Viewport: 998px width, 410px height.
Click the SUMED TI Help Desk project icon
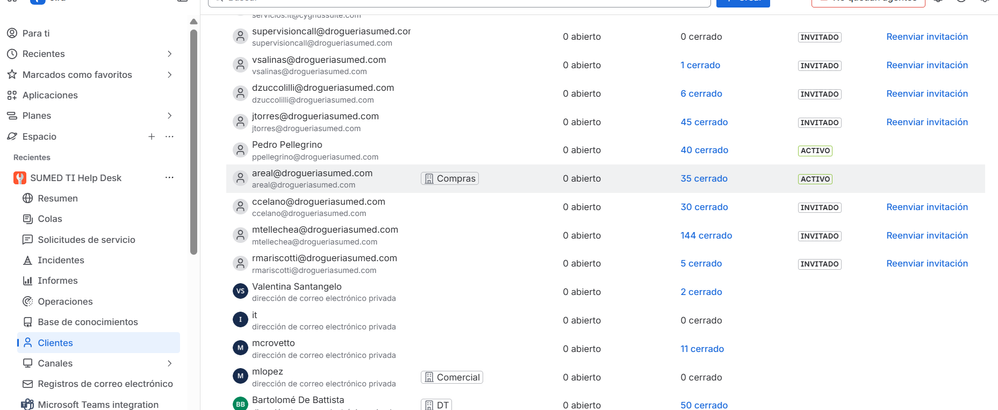click(20, 178)
